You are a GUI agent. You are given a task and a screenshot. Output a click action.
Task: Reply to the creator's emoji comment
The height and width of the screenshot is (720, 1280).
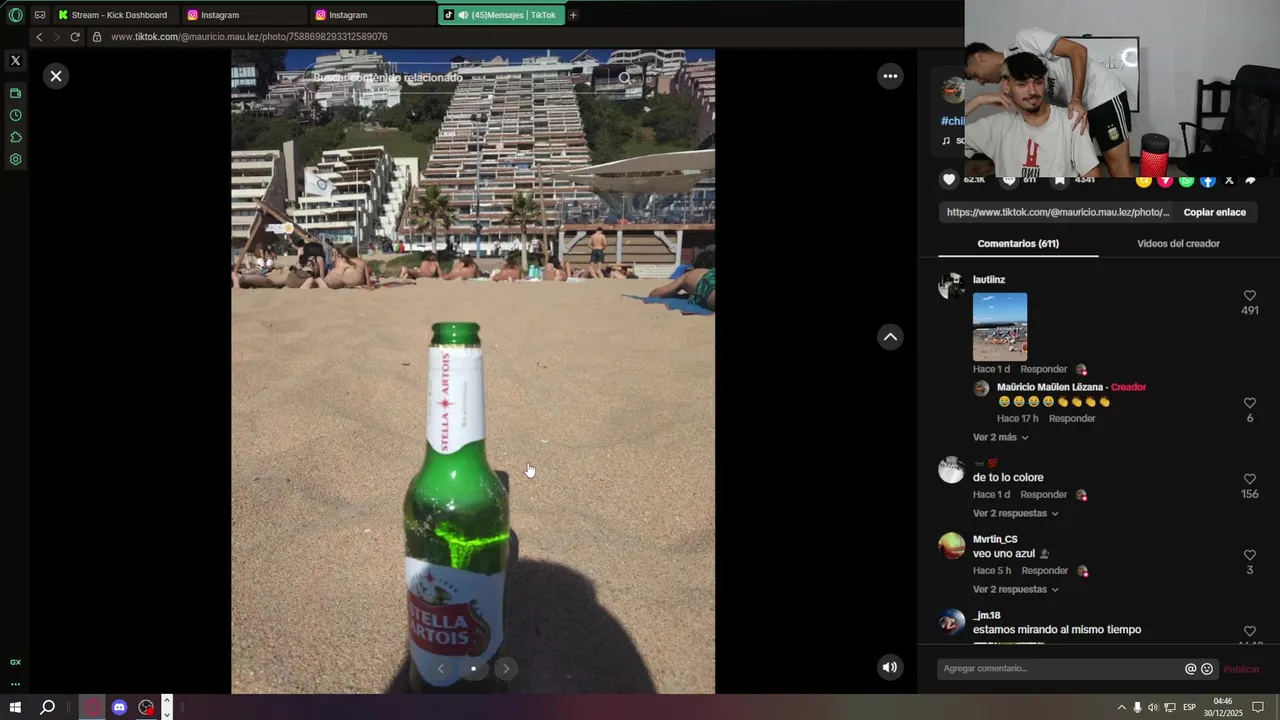[x=1072, y=418]
